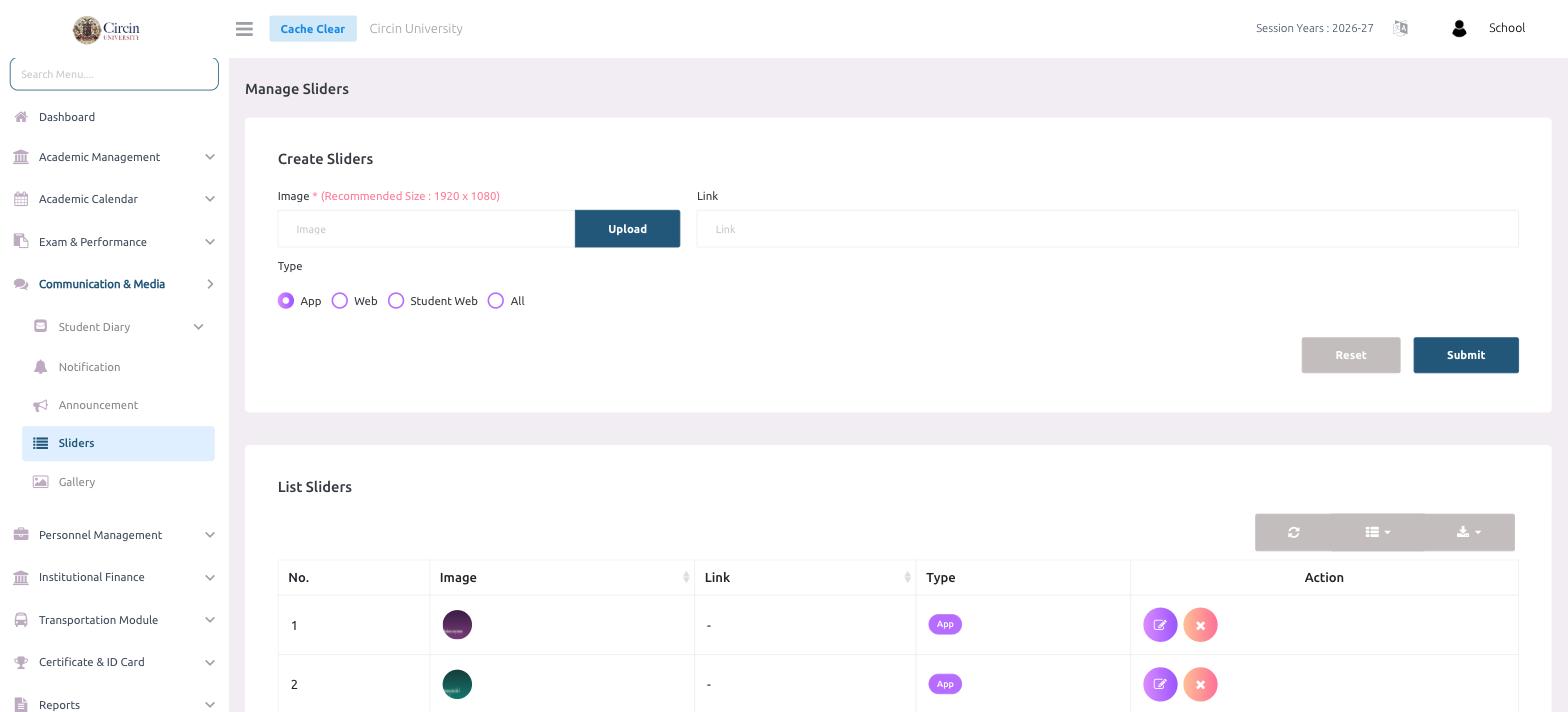Refresh the sliders list table

click(x=1293, y=532)
